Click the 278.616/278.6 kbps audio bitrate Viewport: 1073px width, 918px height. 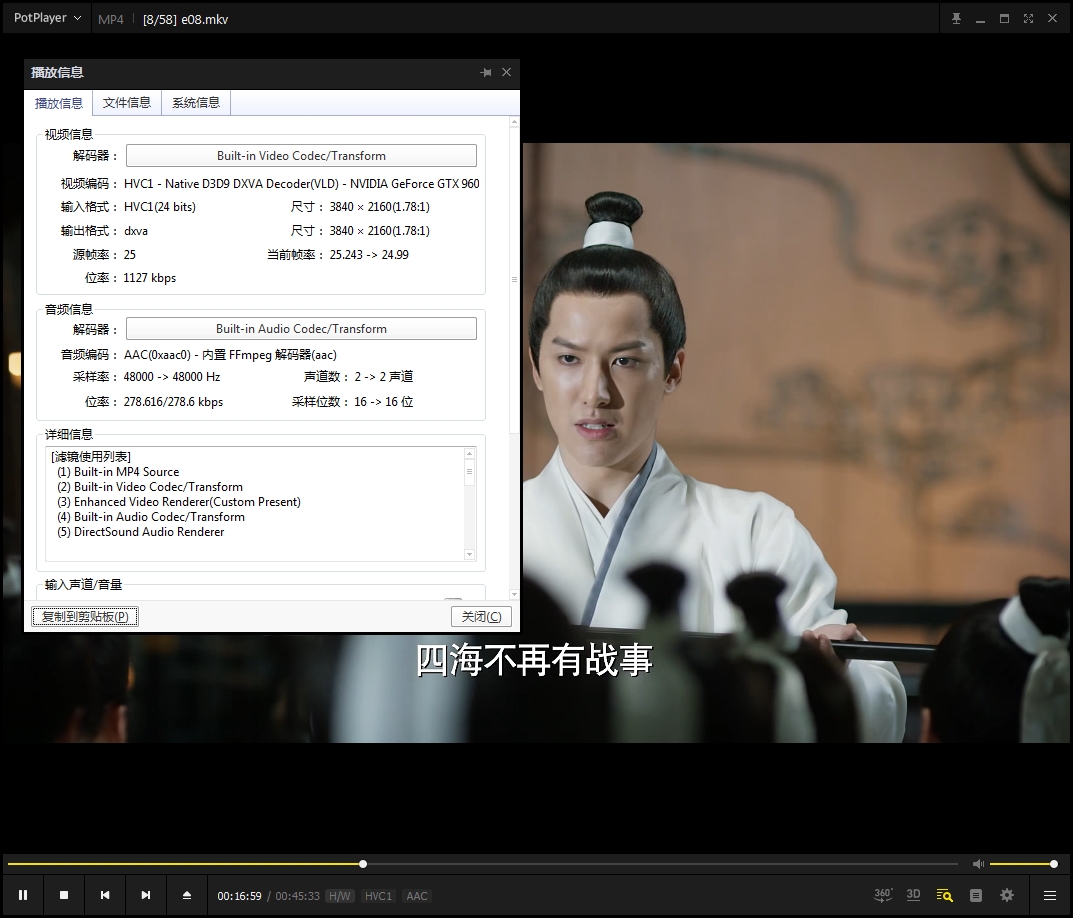click(x=173, y=402)
